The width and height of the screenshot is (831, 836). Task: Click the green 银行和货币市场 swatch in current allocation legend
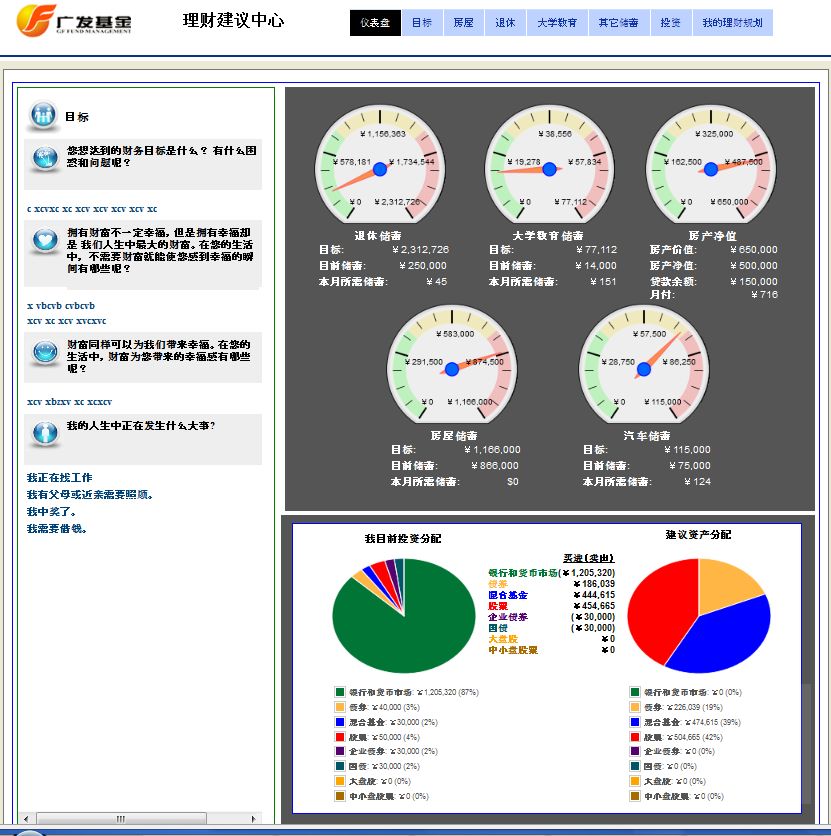tap(340, 692)
